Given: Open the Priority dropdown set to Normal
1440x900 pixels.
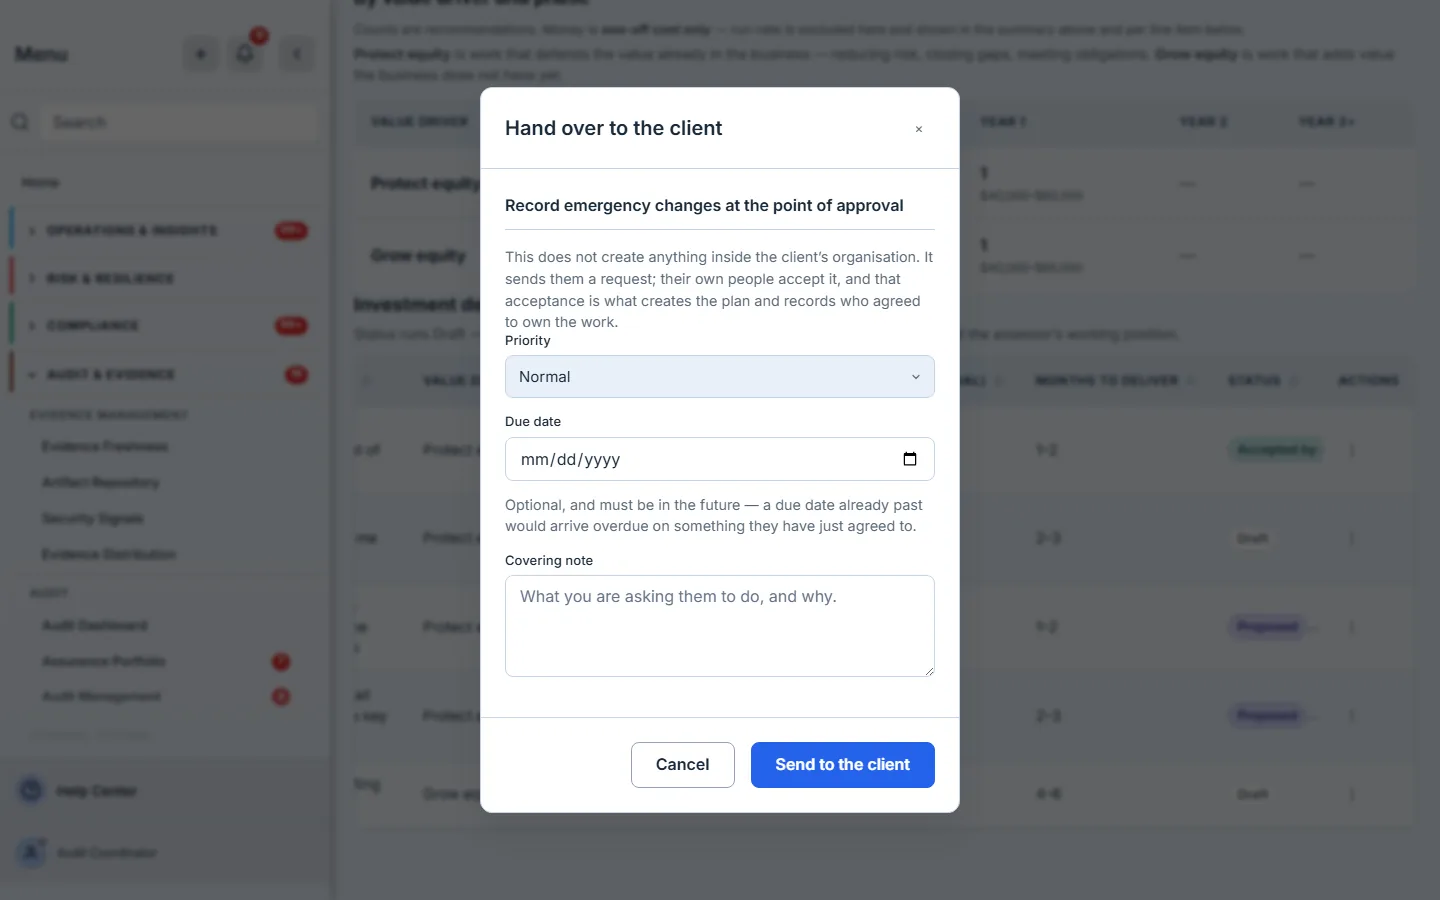Looking at the screenshot, I should click(720, 377).
